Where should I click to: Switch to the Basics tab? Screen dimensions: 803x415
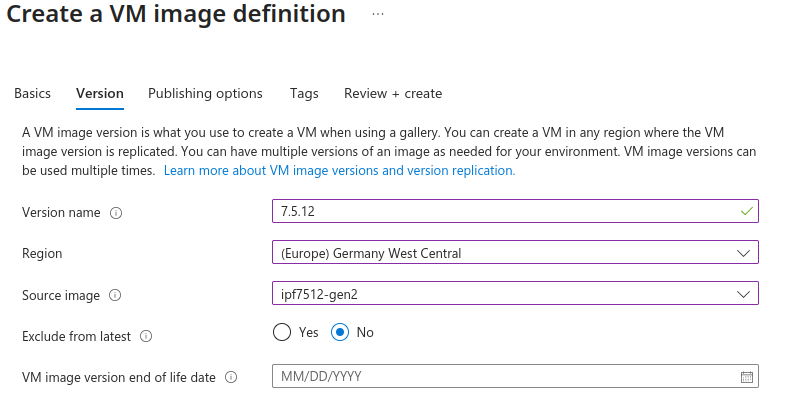tap(32, 93)
